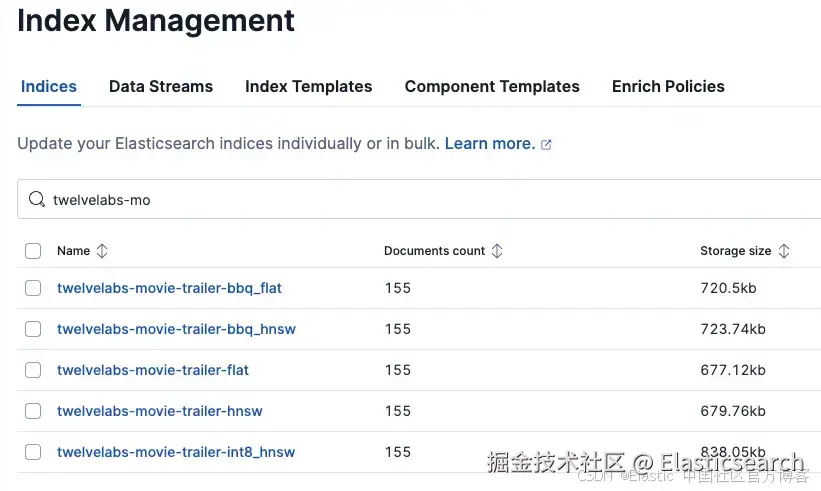Open index twelvelabs-movie-trailer-int8_hnsw
Screen dimensions: 821x491
point(176,452)
